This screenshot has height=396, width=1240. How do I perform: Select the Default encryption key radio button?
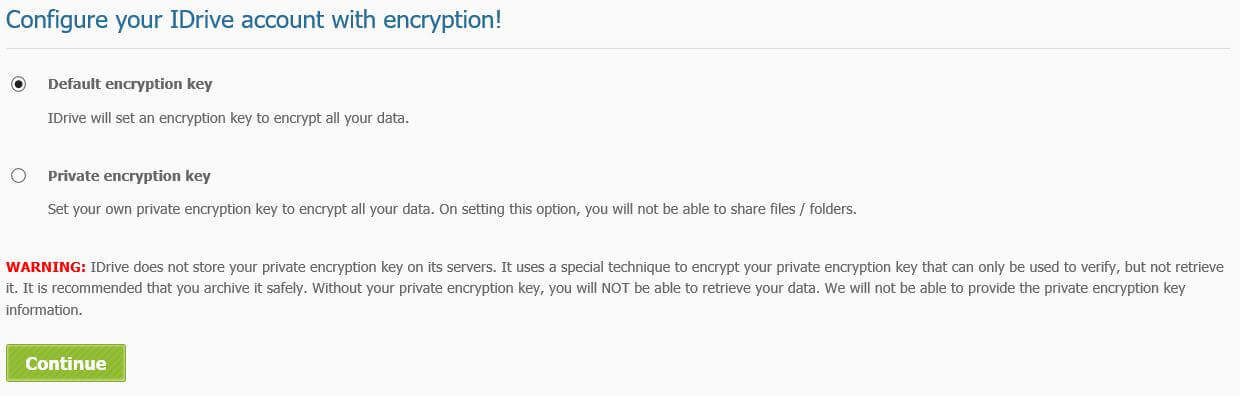(18, 84)
